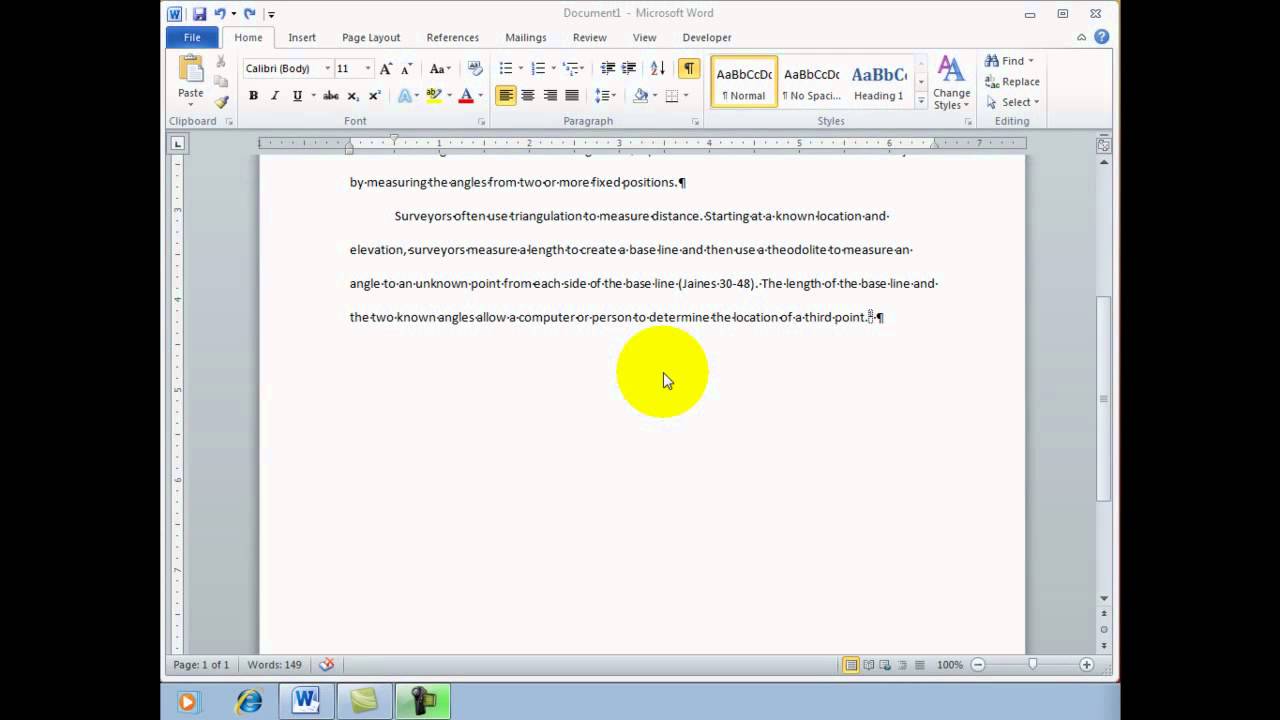Toggle strikethrough on selected text
The image size is (1280, 720).
coord(331,96)
